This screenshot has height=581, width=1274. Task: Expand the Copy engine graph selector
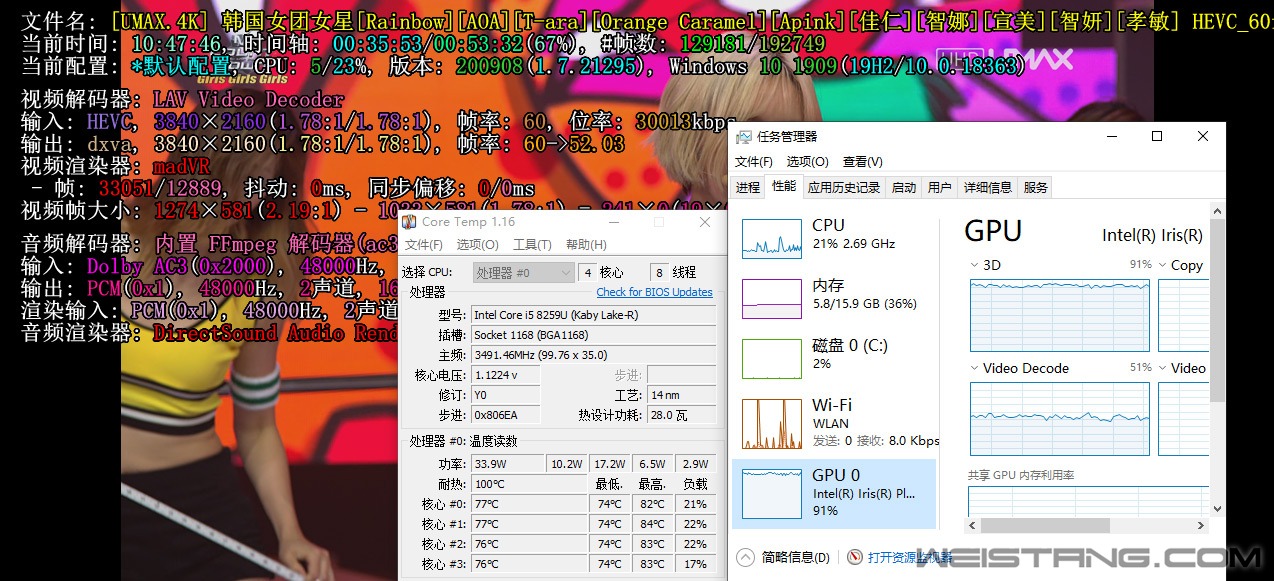pyautogui.click(x=1164, y=265)
